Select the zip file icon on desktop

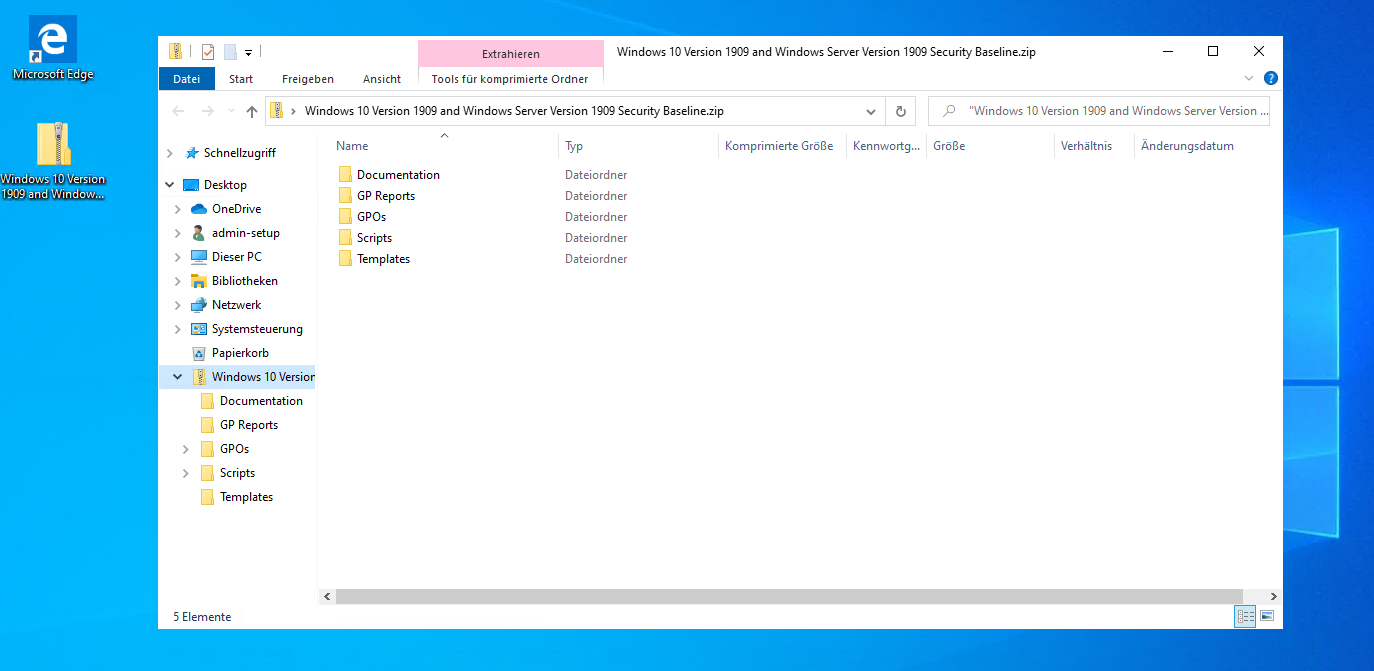coord(53,160)
